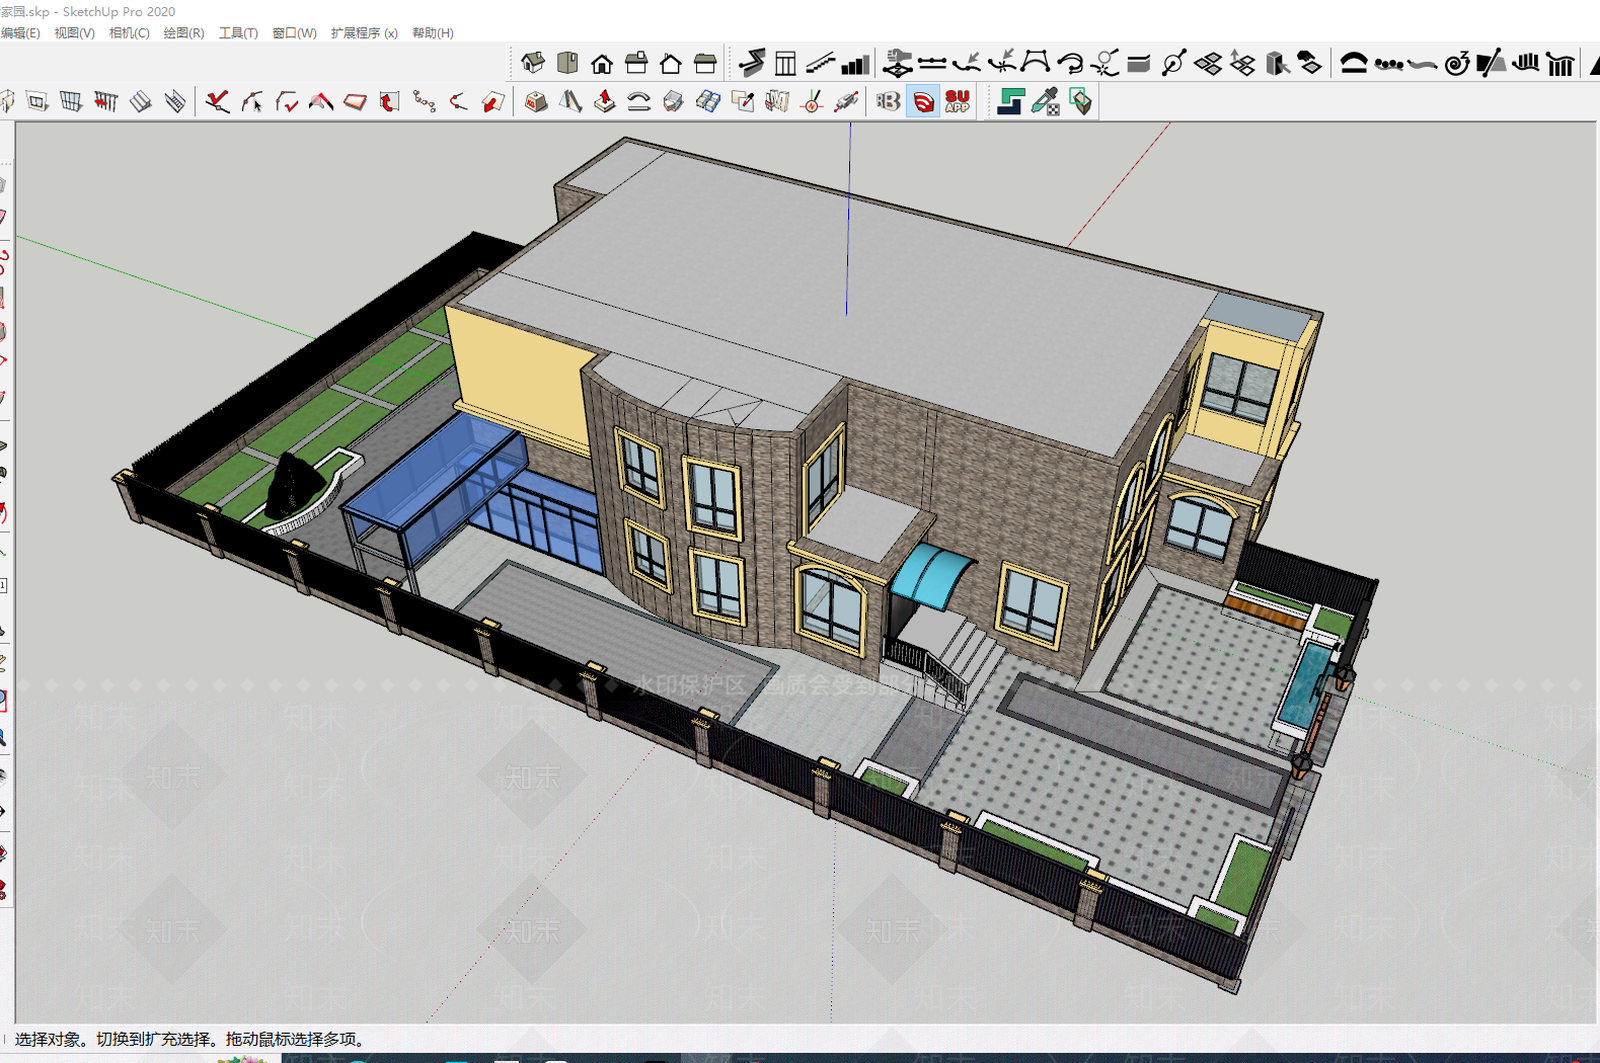The image size is (1600, 1063).
Task: Click the KG weight block icon
Action: click(x=536, y=101)
